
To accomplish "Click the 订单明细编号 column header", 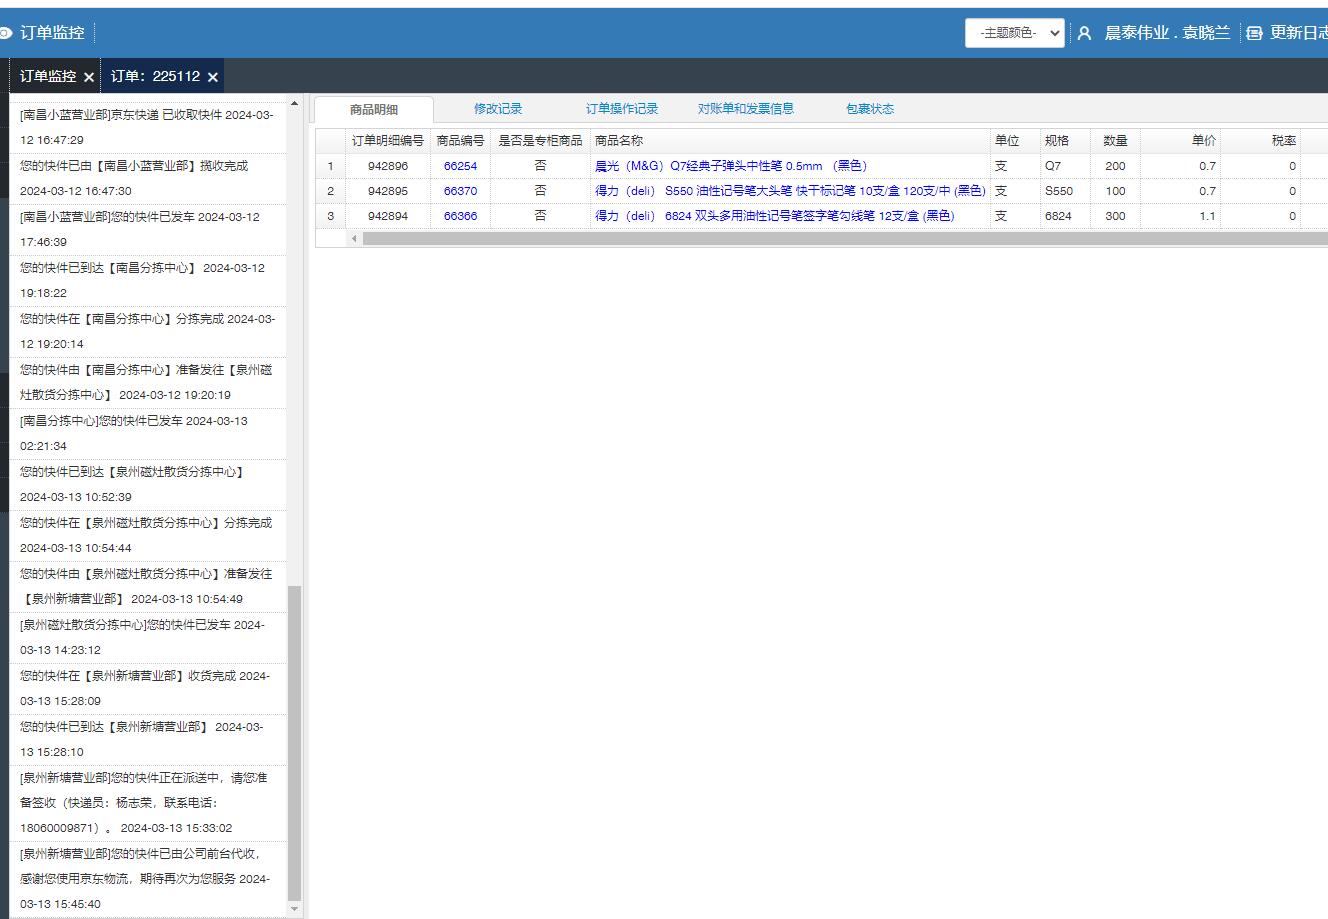I will click(x=388, y=141).
